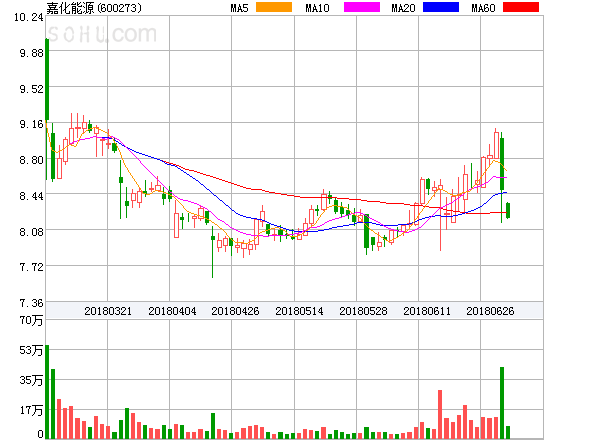Select the MA5 legend label
Screen dimensions: 600x440
(x=239, y=8)
